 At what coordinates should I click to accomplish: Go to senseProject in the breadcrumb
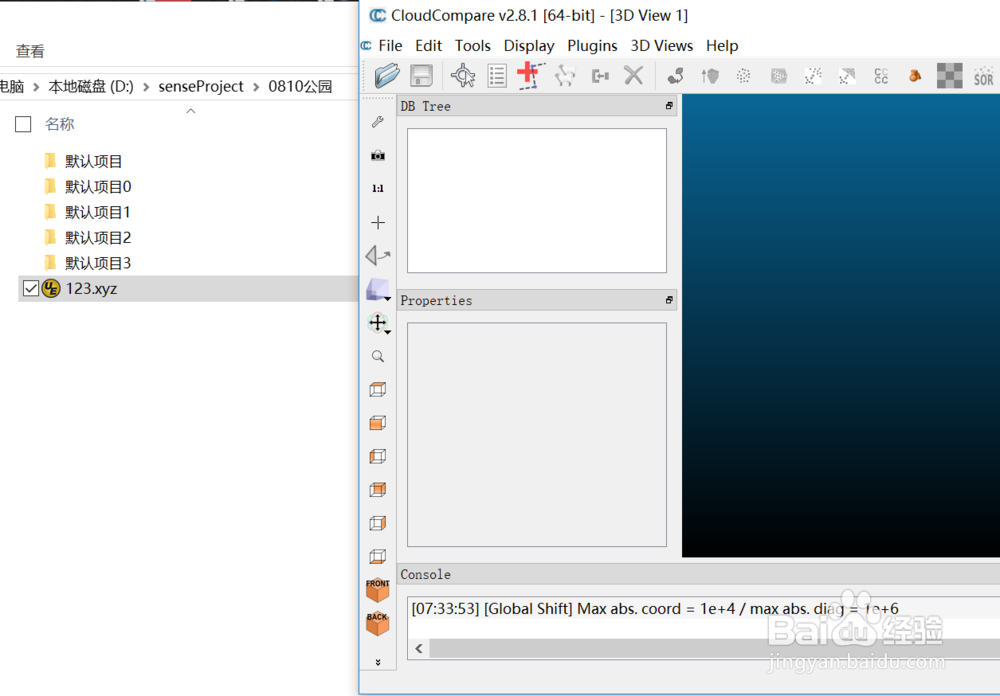coord(201,86)
